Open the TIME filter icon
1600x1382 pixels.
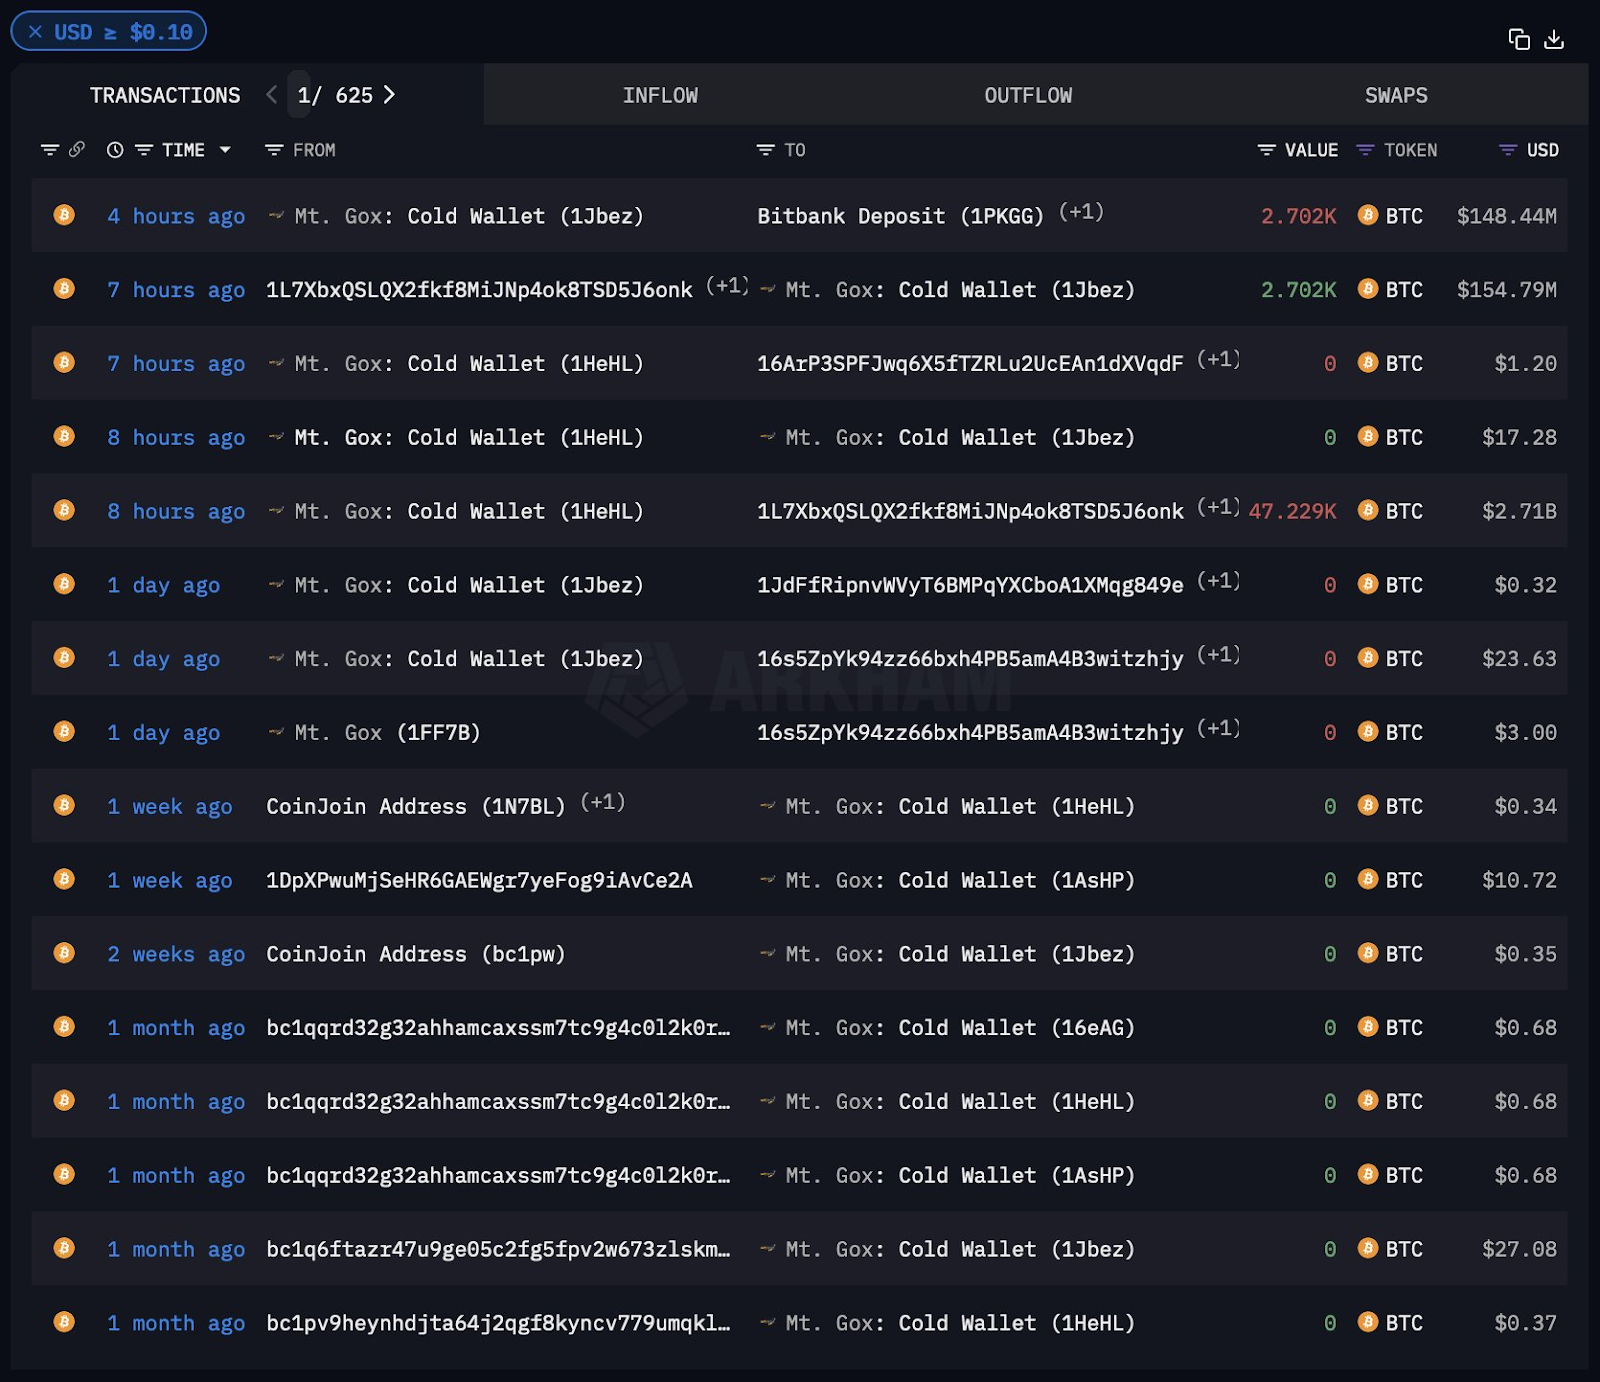[x=144, y=150]
